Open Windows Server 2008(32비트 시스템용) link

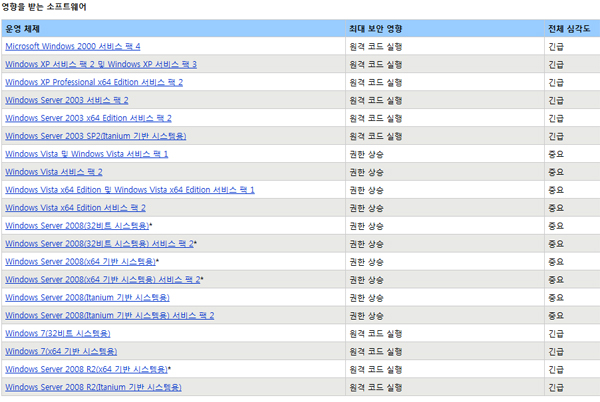pos(77,226)
